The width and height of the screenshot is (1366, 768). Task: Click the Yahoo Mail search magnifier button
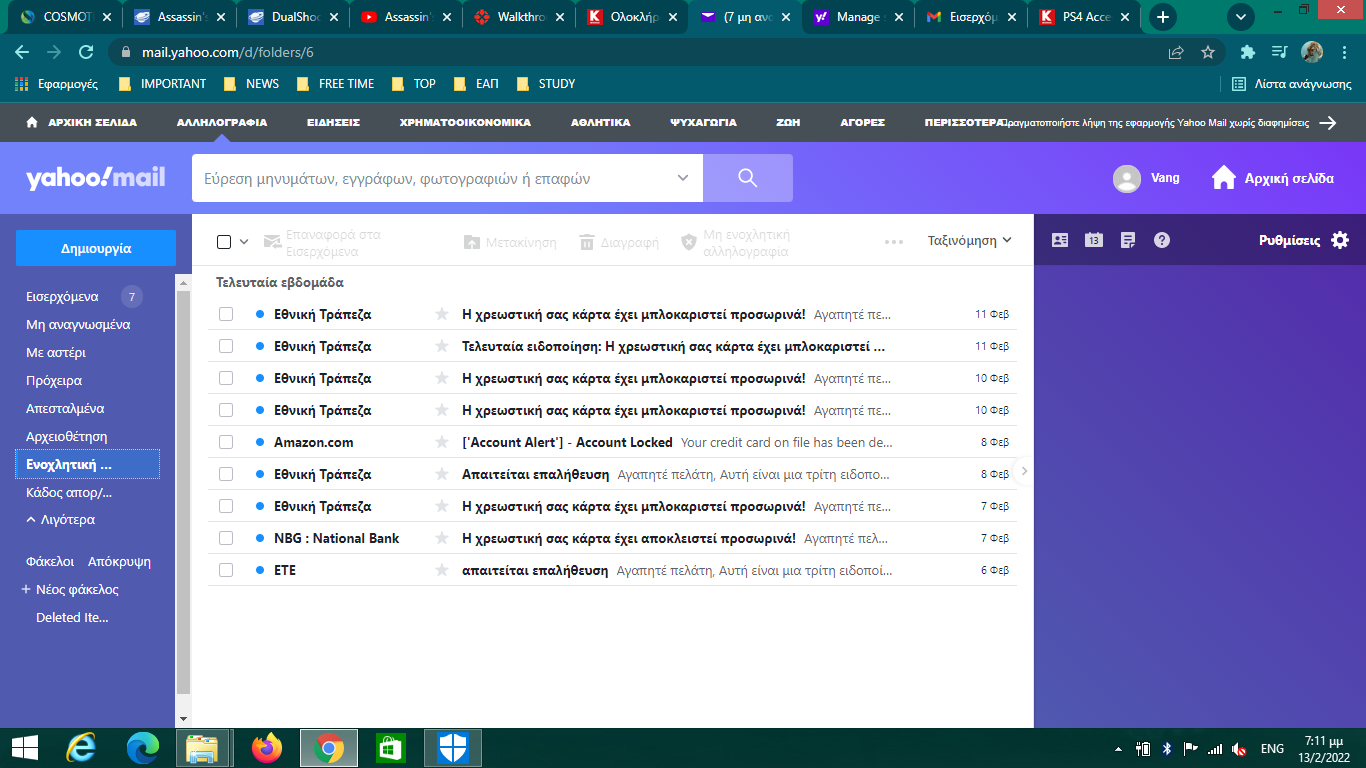point(748,178)
